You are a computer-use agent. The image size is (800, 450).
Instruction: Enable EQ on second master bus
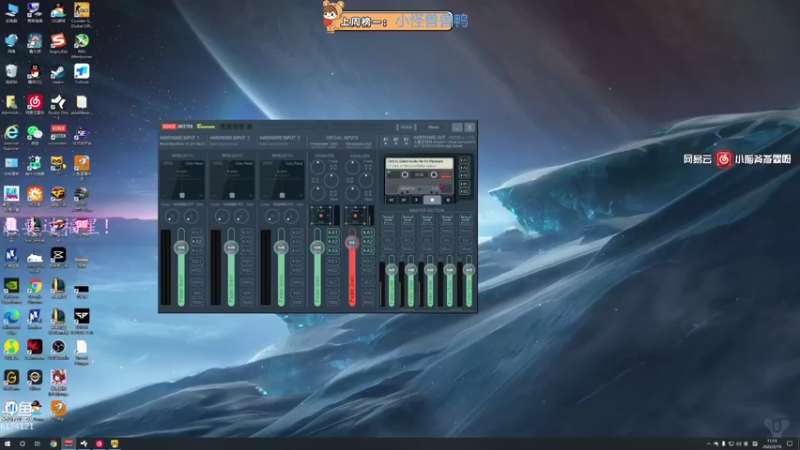tap(407, 240)
